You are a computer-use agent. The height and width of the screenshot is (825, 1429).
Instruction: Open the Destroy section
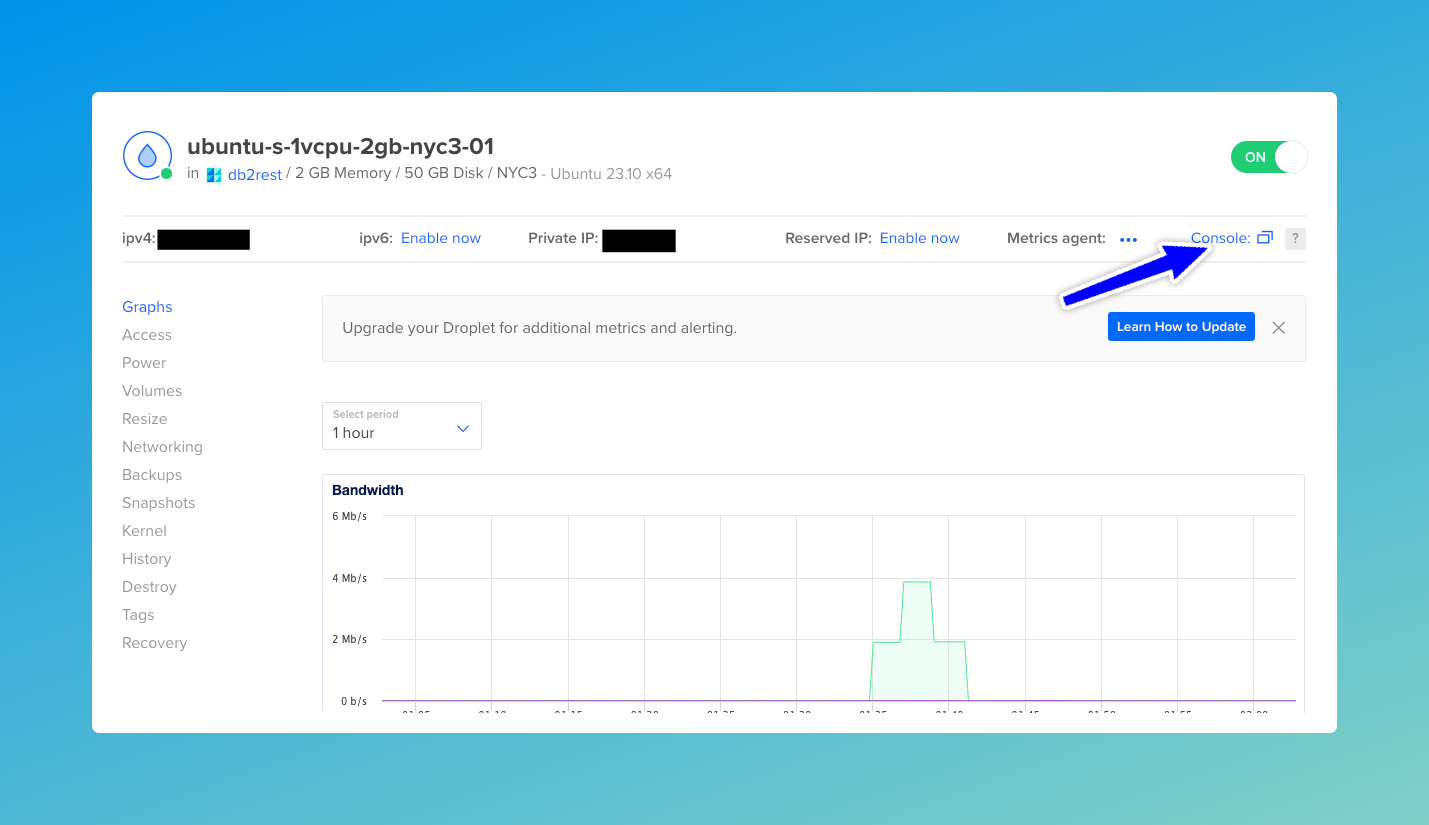tap(149, 587)
